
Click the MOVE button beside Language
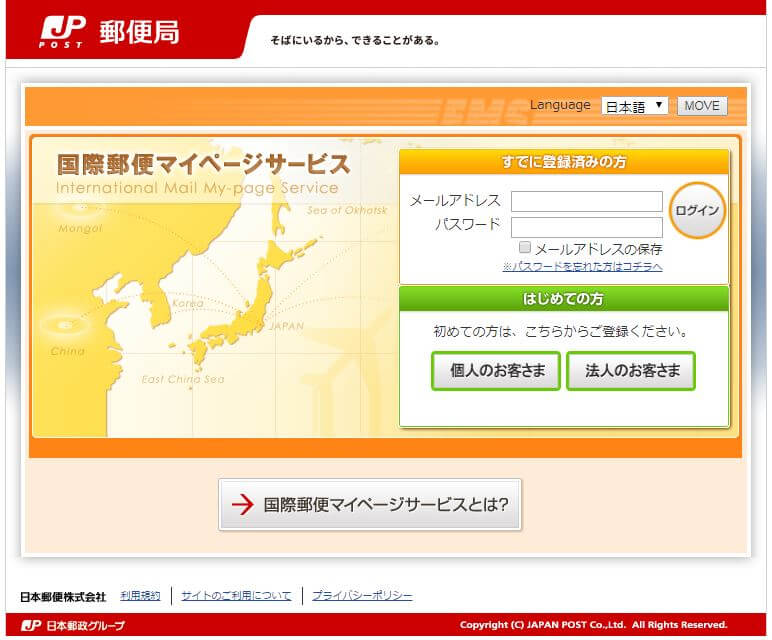(702, 106)
